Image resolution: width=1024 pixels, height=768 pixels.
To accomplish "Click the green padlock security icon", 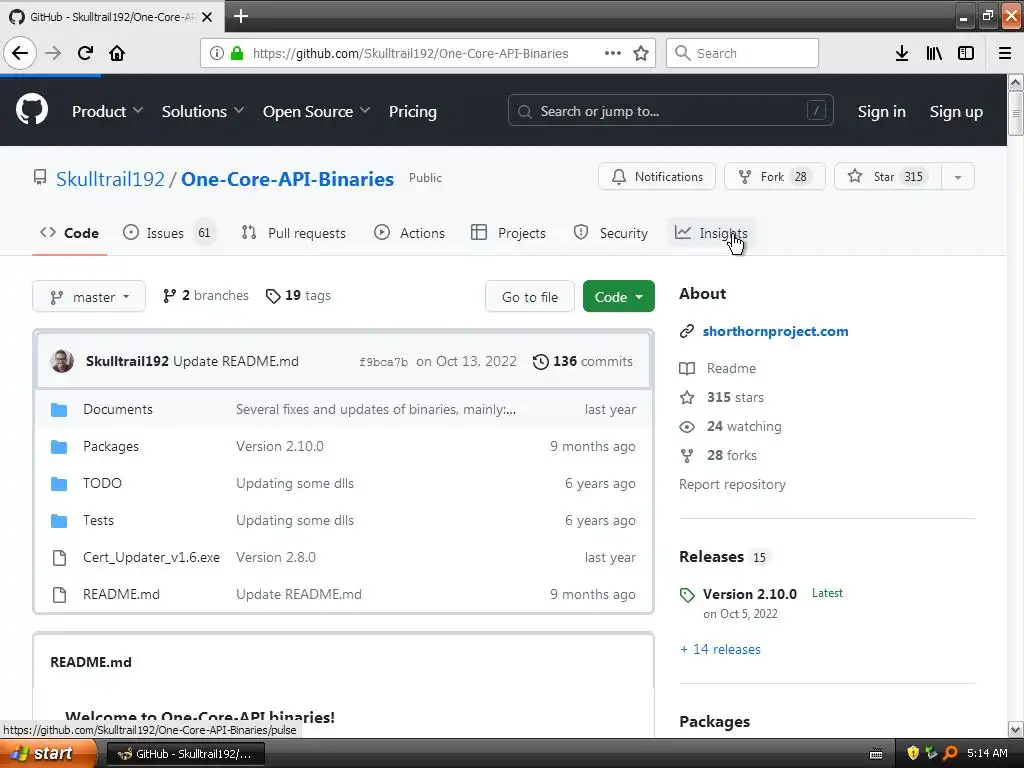I will [x=237, y=53].
